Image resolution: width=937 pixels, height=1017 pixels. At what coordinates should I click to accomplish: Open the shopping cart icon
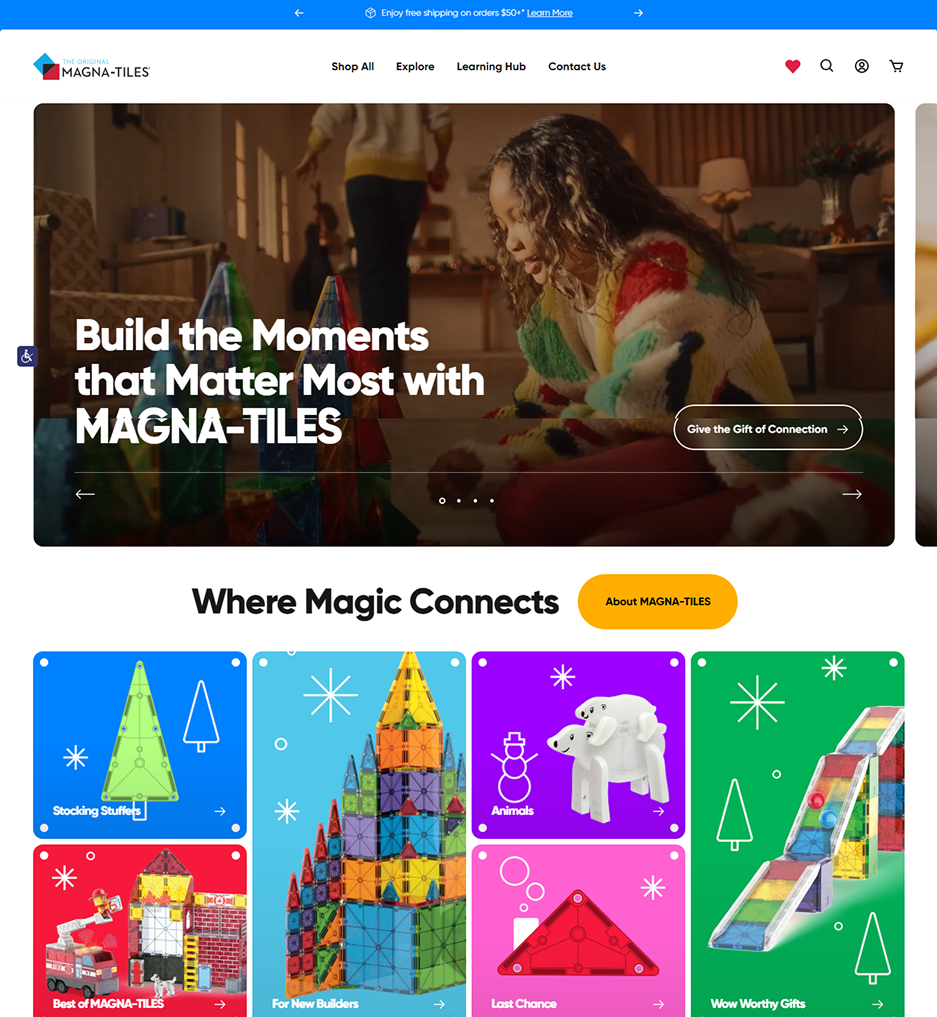pos(896,66)
